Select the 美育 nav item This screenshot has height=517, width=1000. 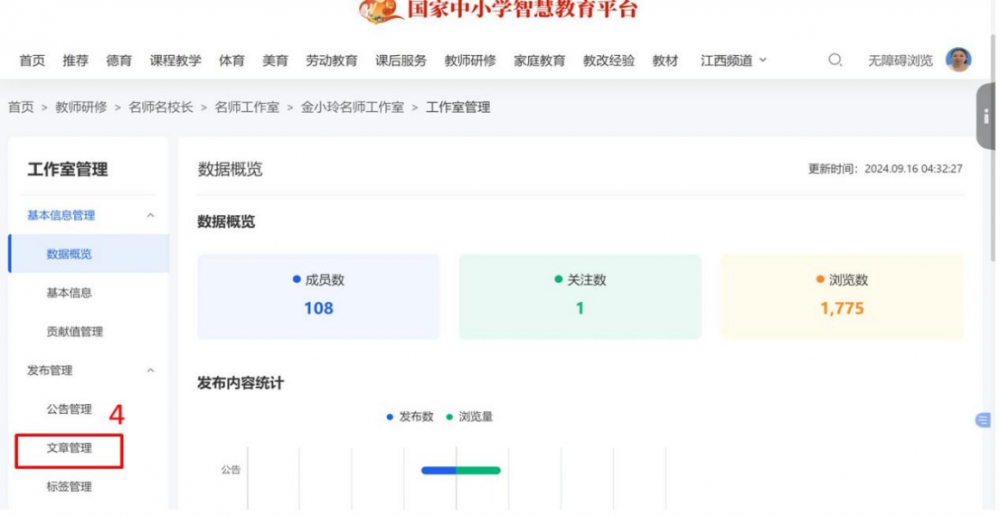point(275,61)
